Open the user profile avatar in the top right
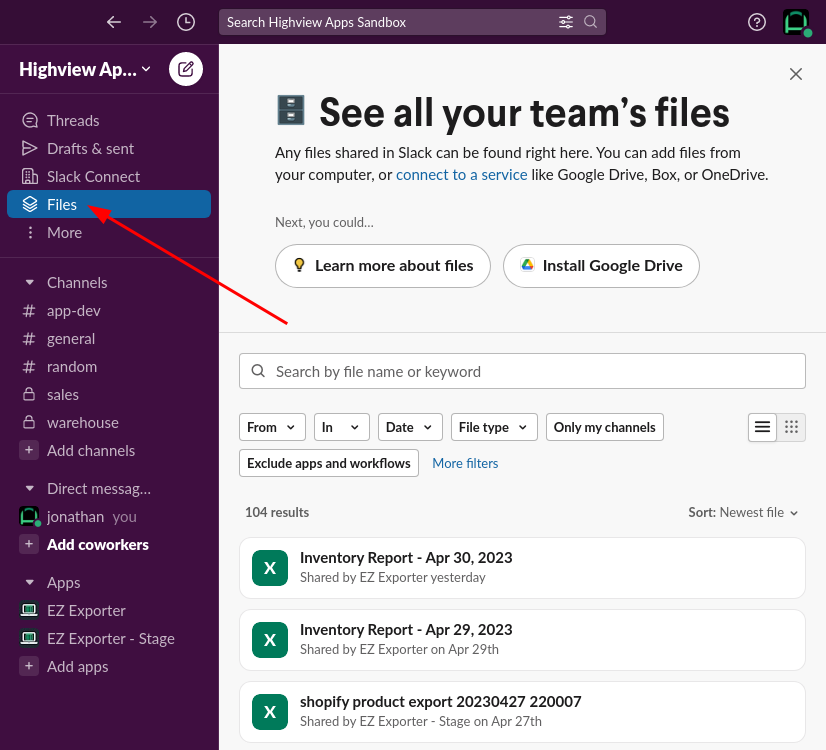 click(x=796, y=22)
